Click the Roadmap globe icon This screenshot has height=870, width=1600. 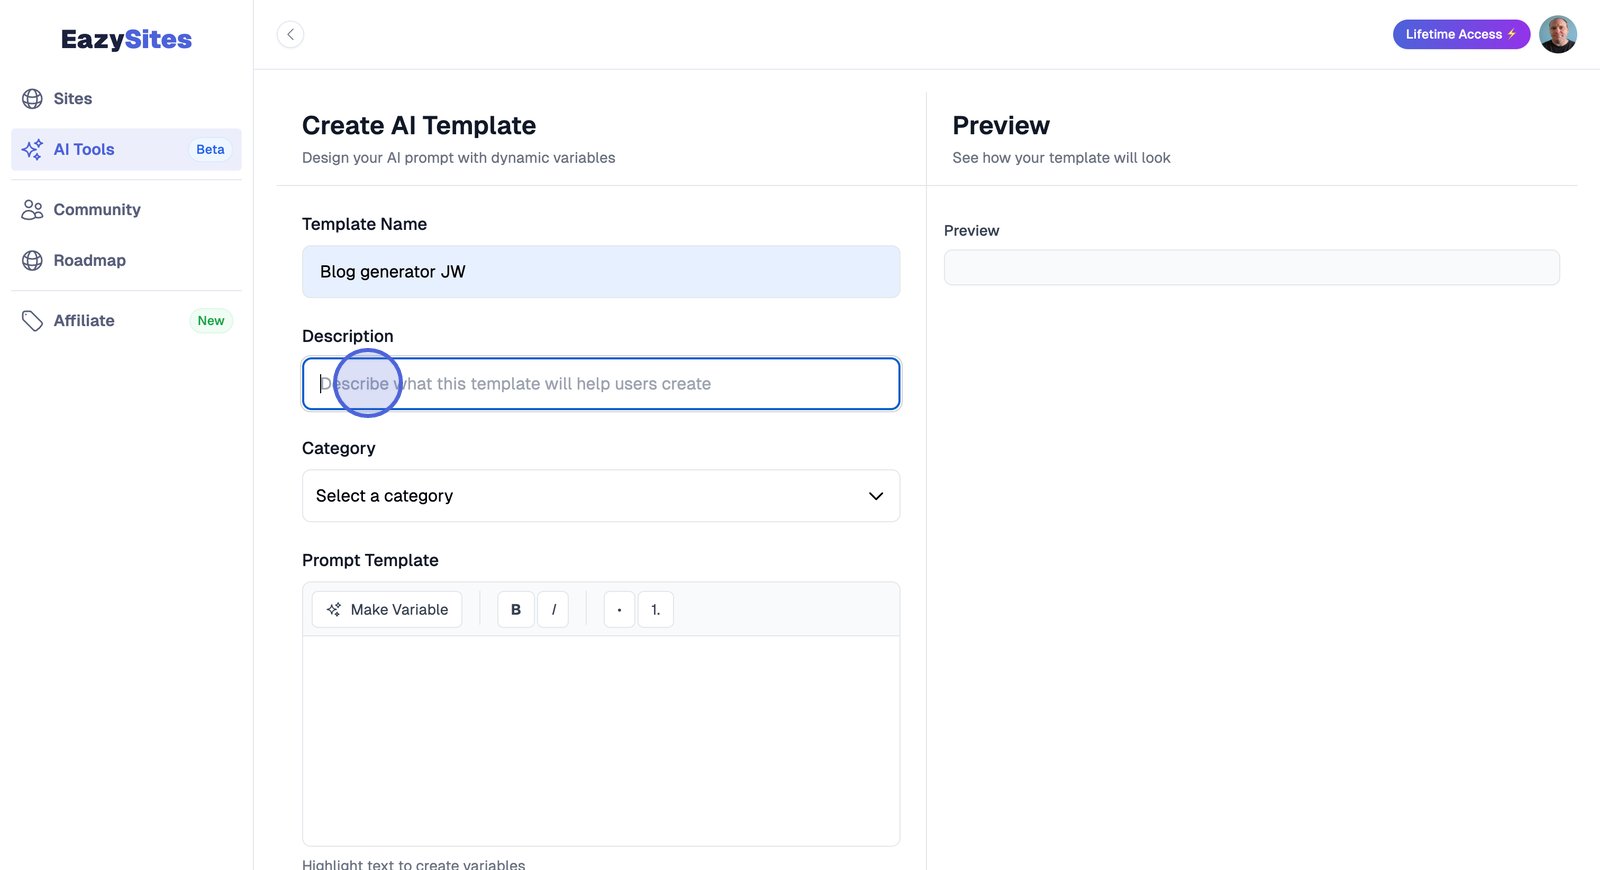(32, 261)
